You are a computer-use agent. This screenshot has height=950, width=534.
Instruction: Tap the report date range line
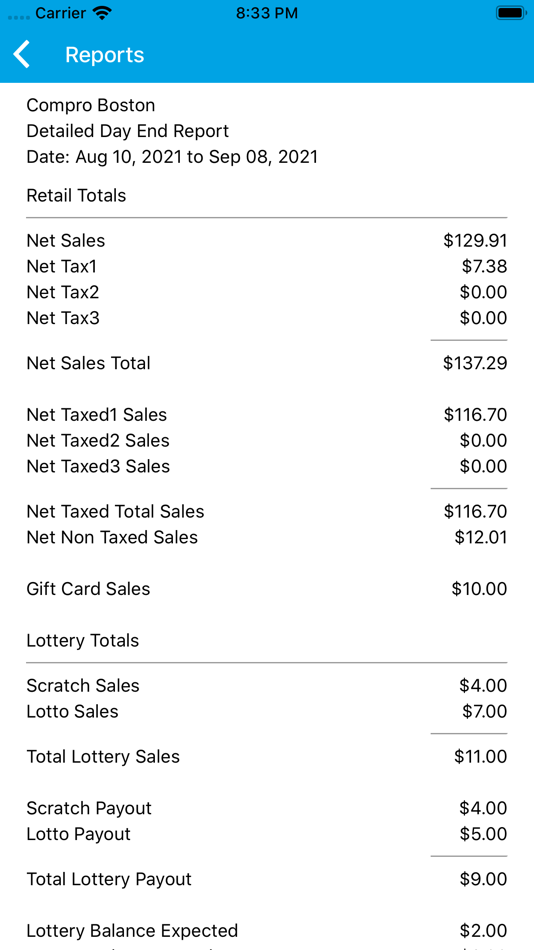(172, 158)
